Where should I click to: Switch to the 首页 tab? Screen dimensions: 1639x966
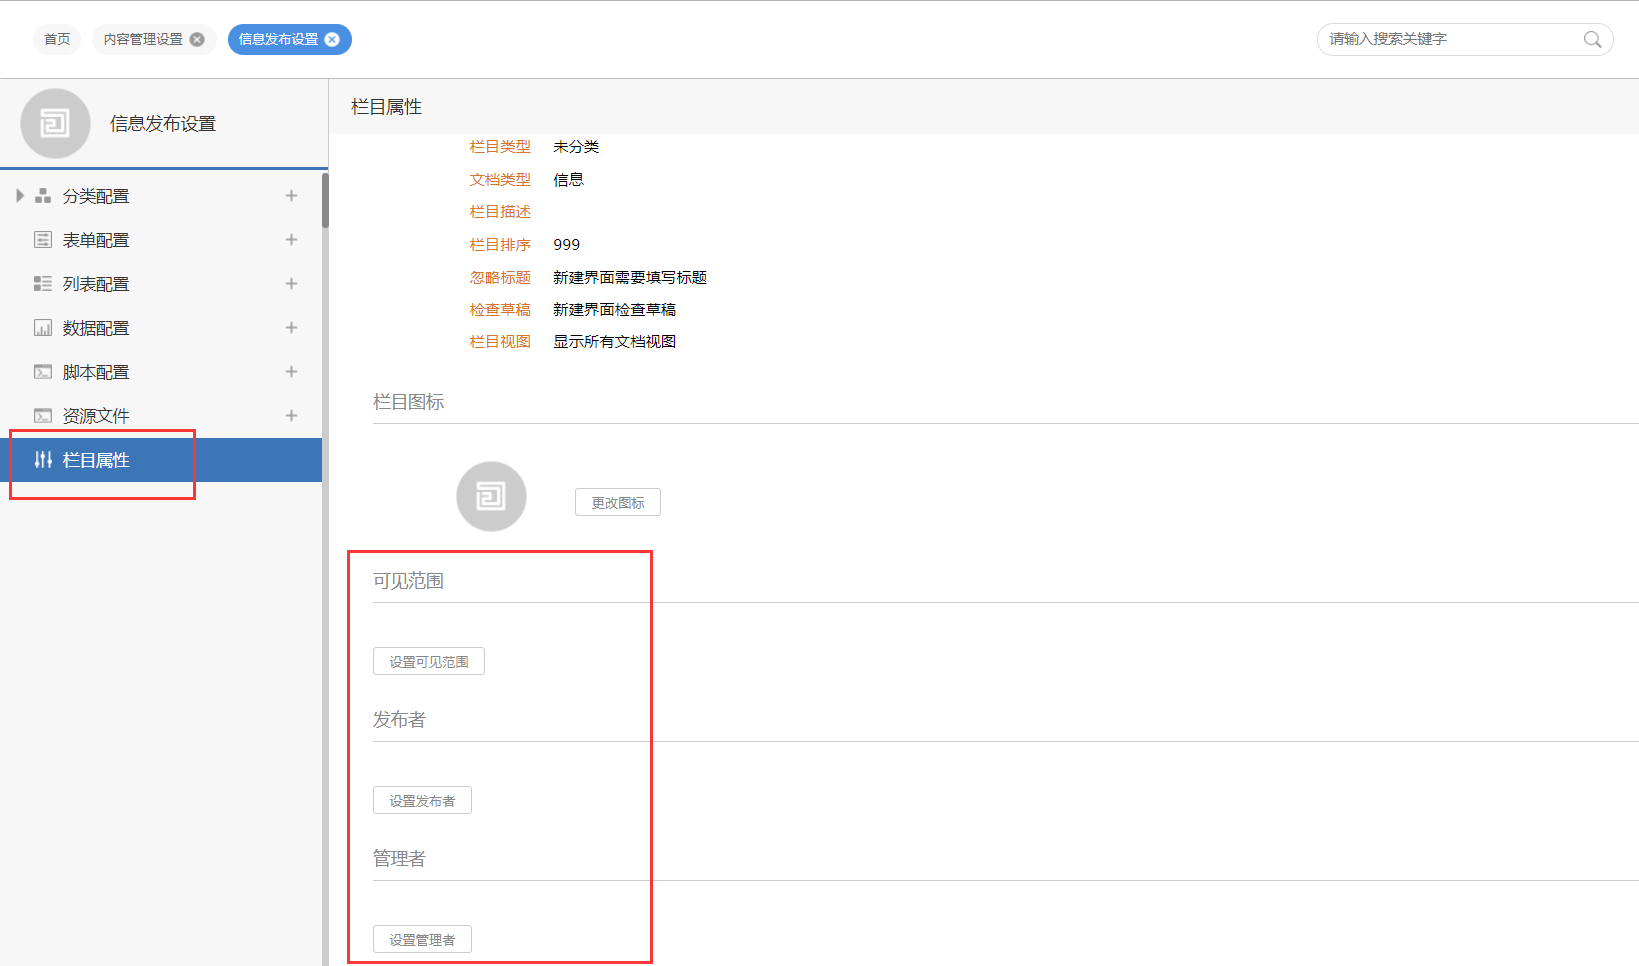57,40
